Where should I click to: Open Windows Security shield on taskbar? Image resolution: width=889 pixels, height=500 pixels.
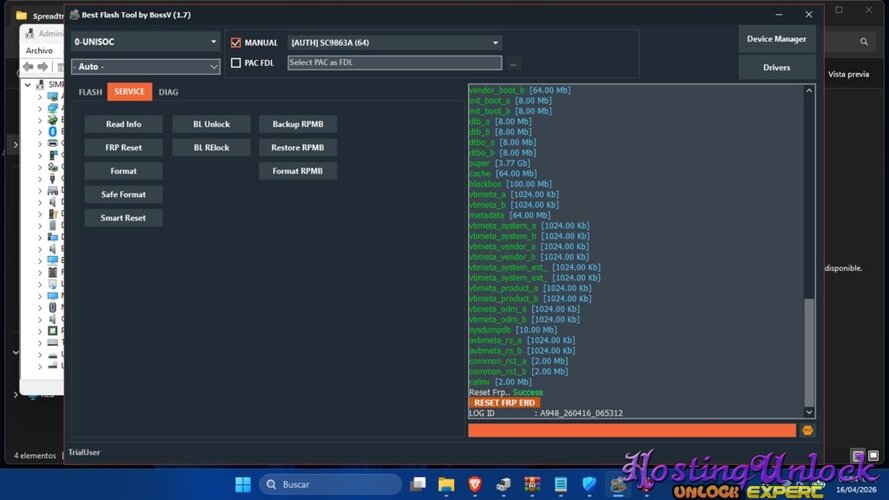tap(589, 484)
